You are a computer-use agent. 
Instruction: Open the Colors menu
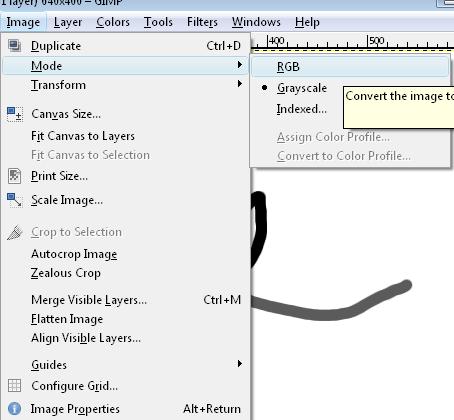click(x=113, y=22)
